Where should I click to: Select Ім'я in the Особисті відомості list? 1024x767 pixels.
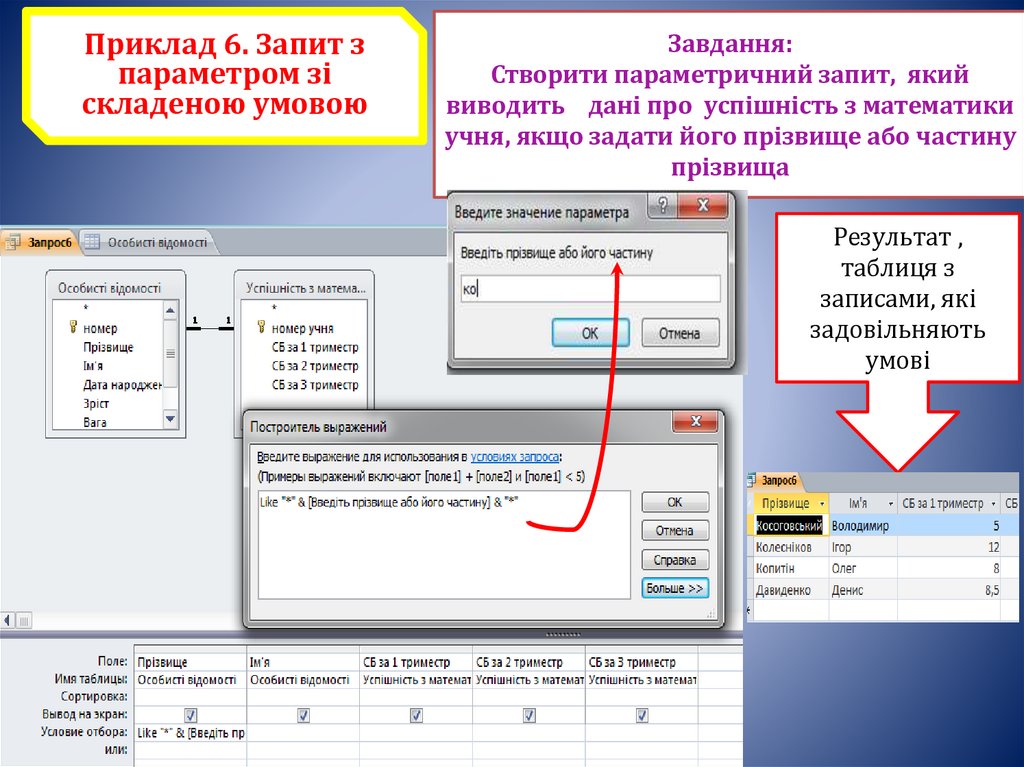93,366
